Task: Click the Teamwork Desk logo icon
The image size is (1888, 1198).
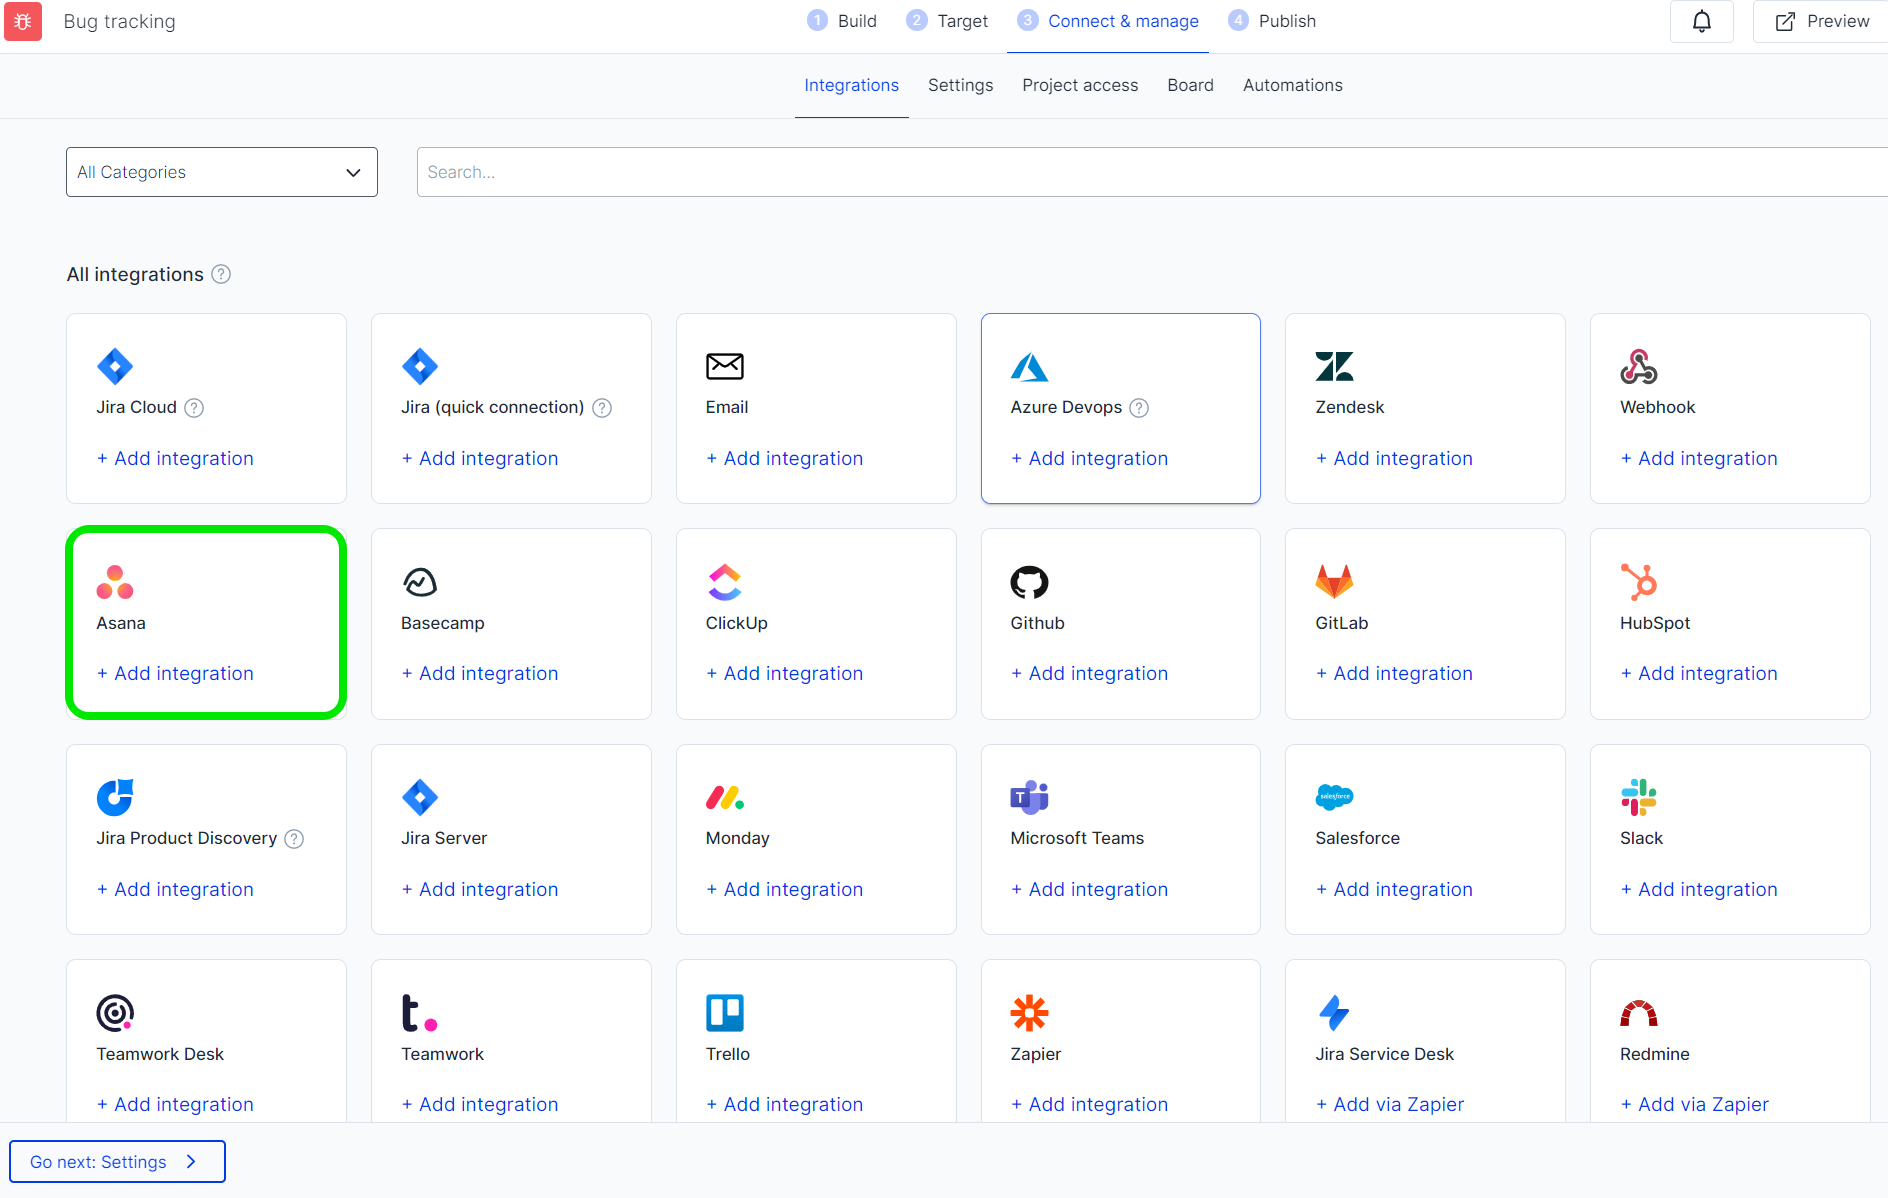Action: tap(115, 1013)
